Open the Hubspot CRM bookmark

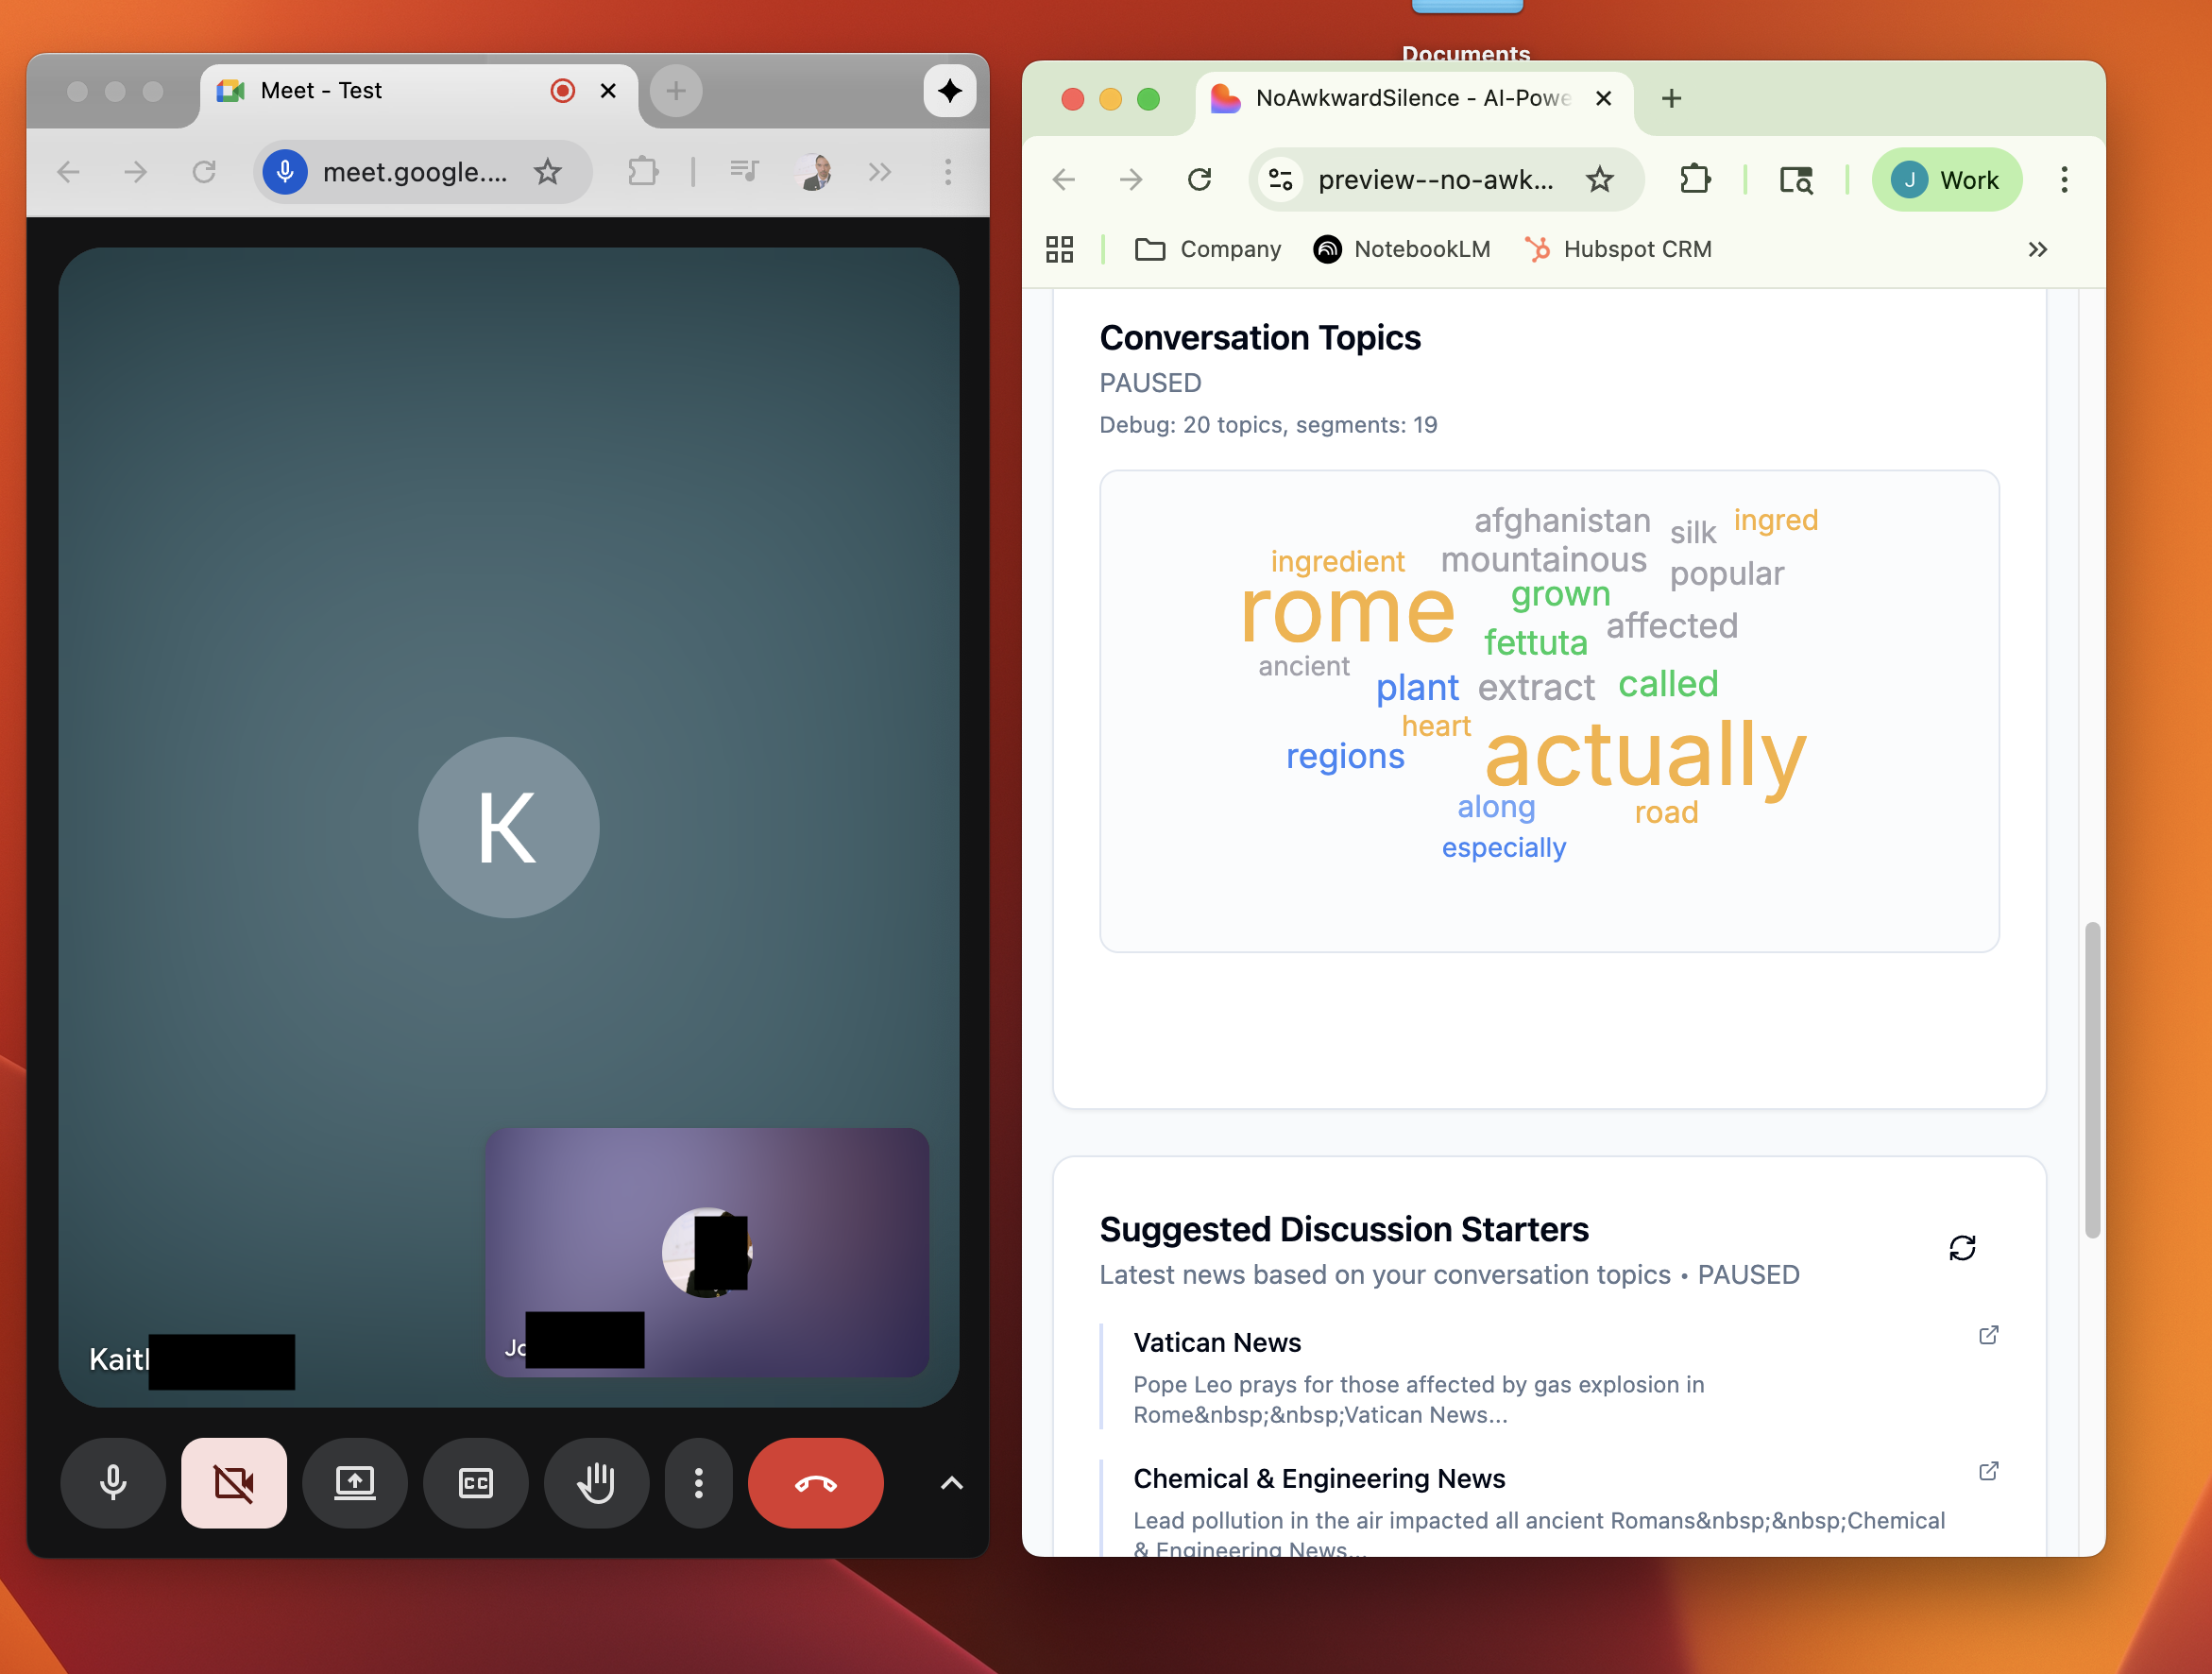click(x=1618, y=249)
